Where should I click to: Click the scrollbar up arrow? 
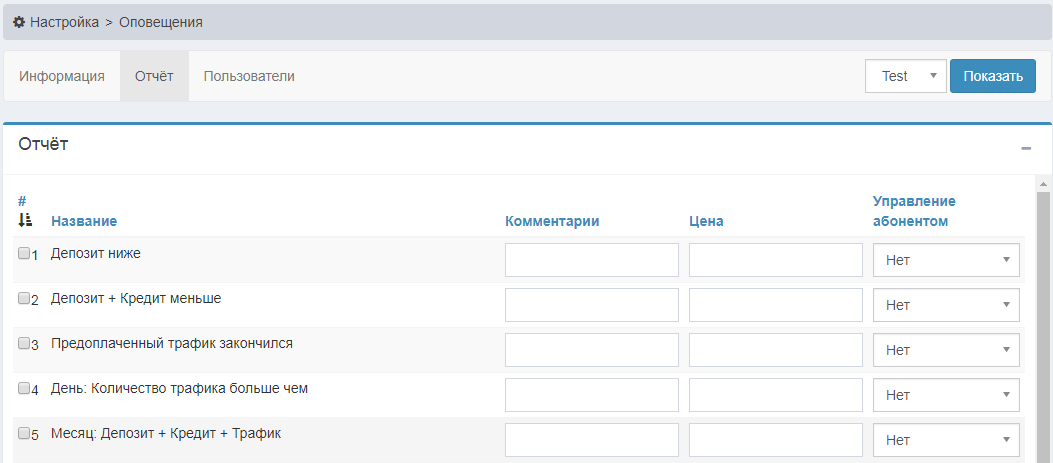[x=1044, y=185]
